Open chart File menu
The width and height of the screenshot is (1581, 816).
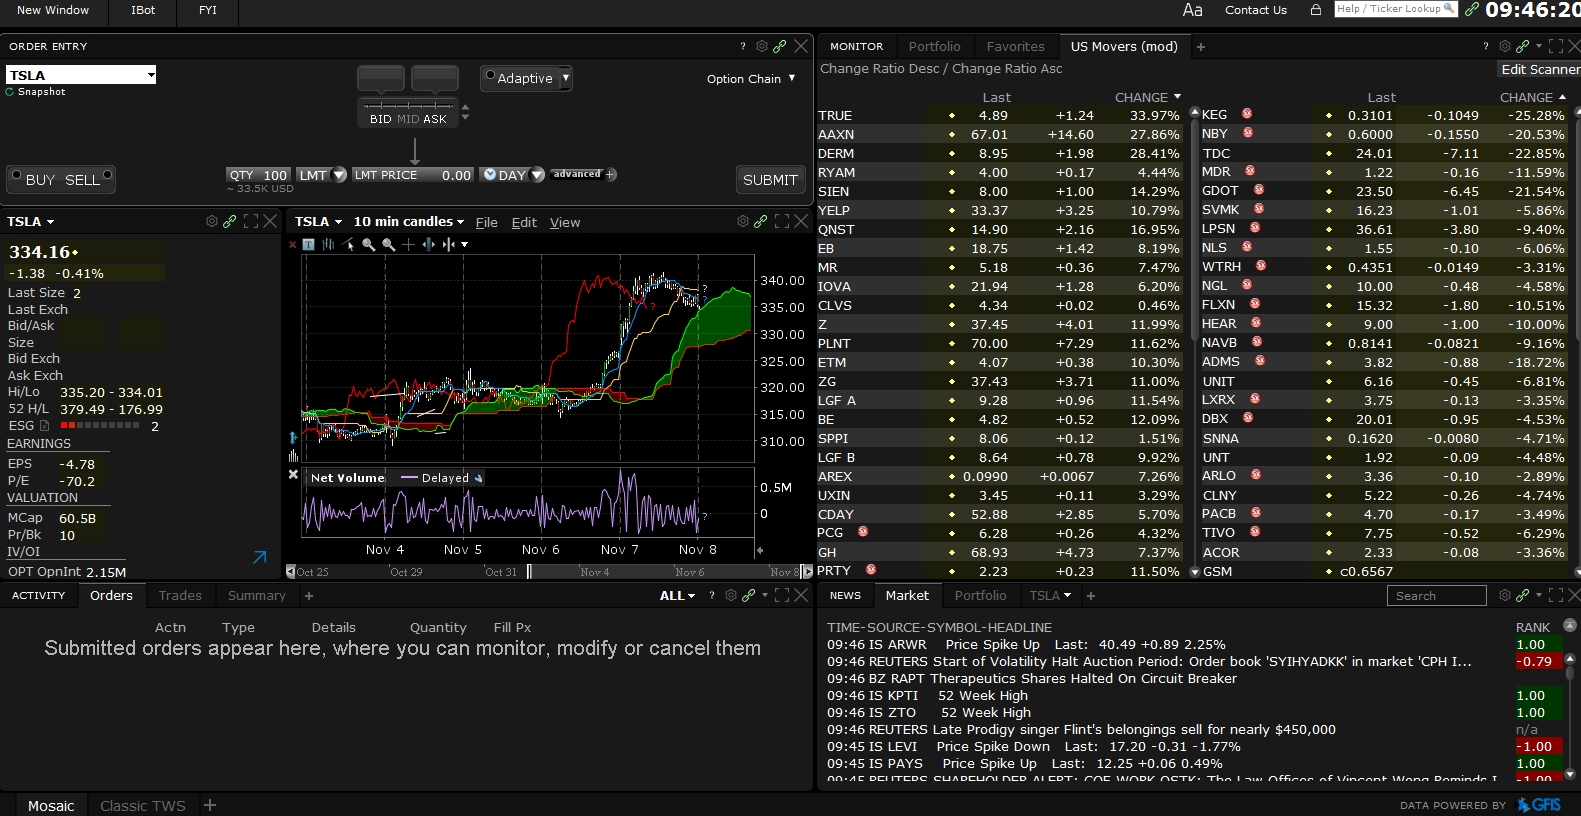[x=486, y=223]
